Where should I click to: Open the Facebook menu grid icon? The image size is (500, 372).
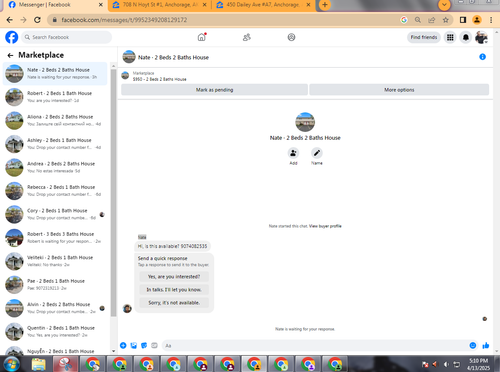coord(450,37)
